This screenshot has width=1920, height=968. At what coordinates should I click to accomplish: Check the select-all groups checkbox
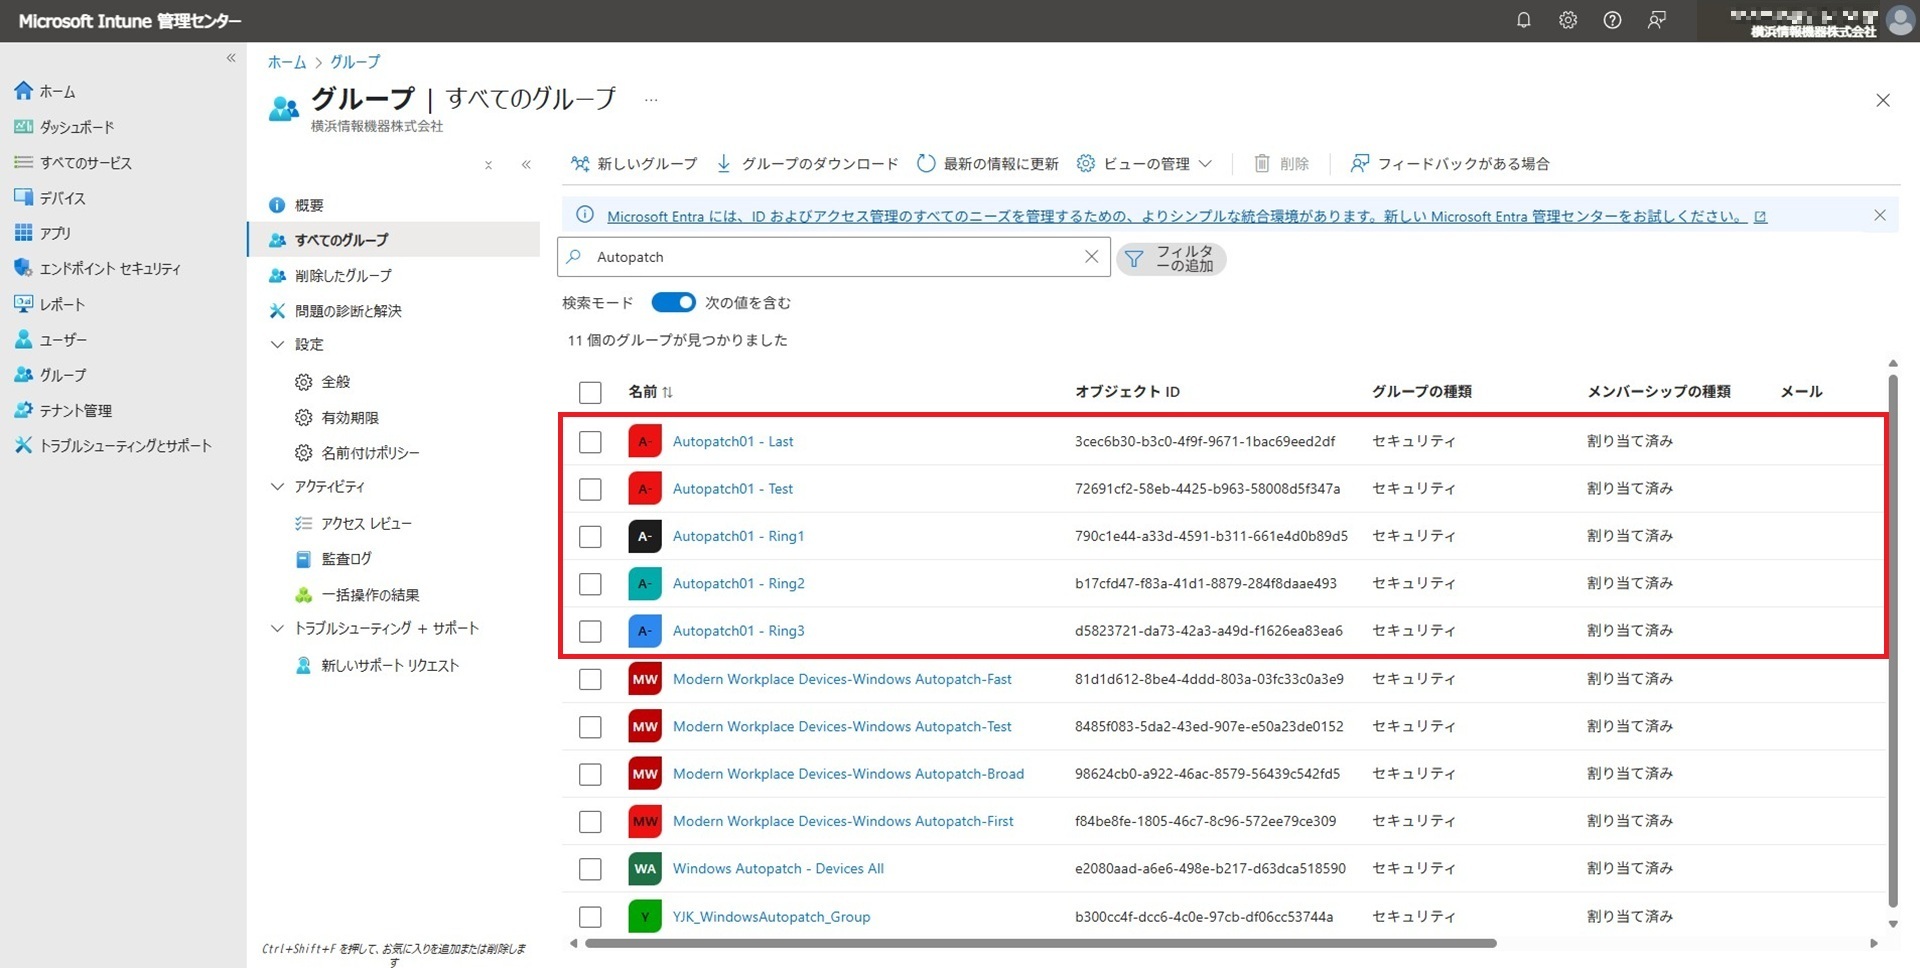pyautogui.click(x=590, y=392)
